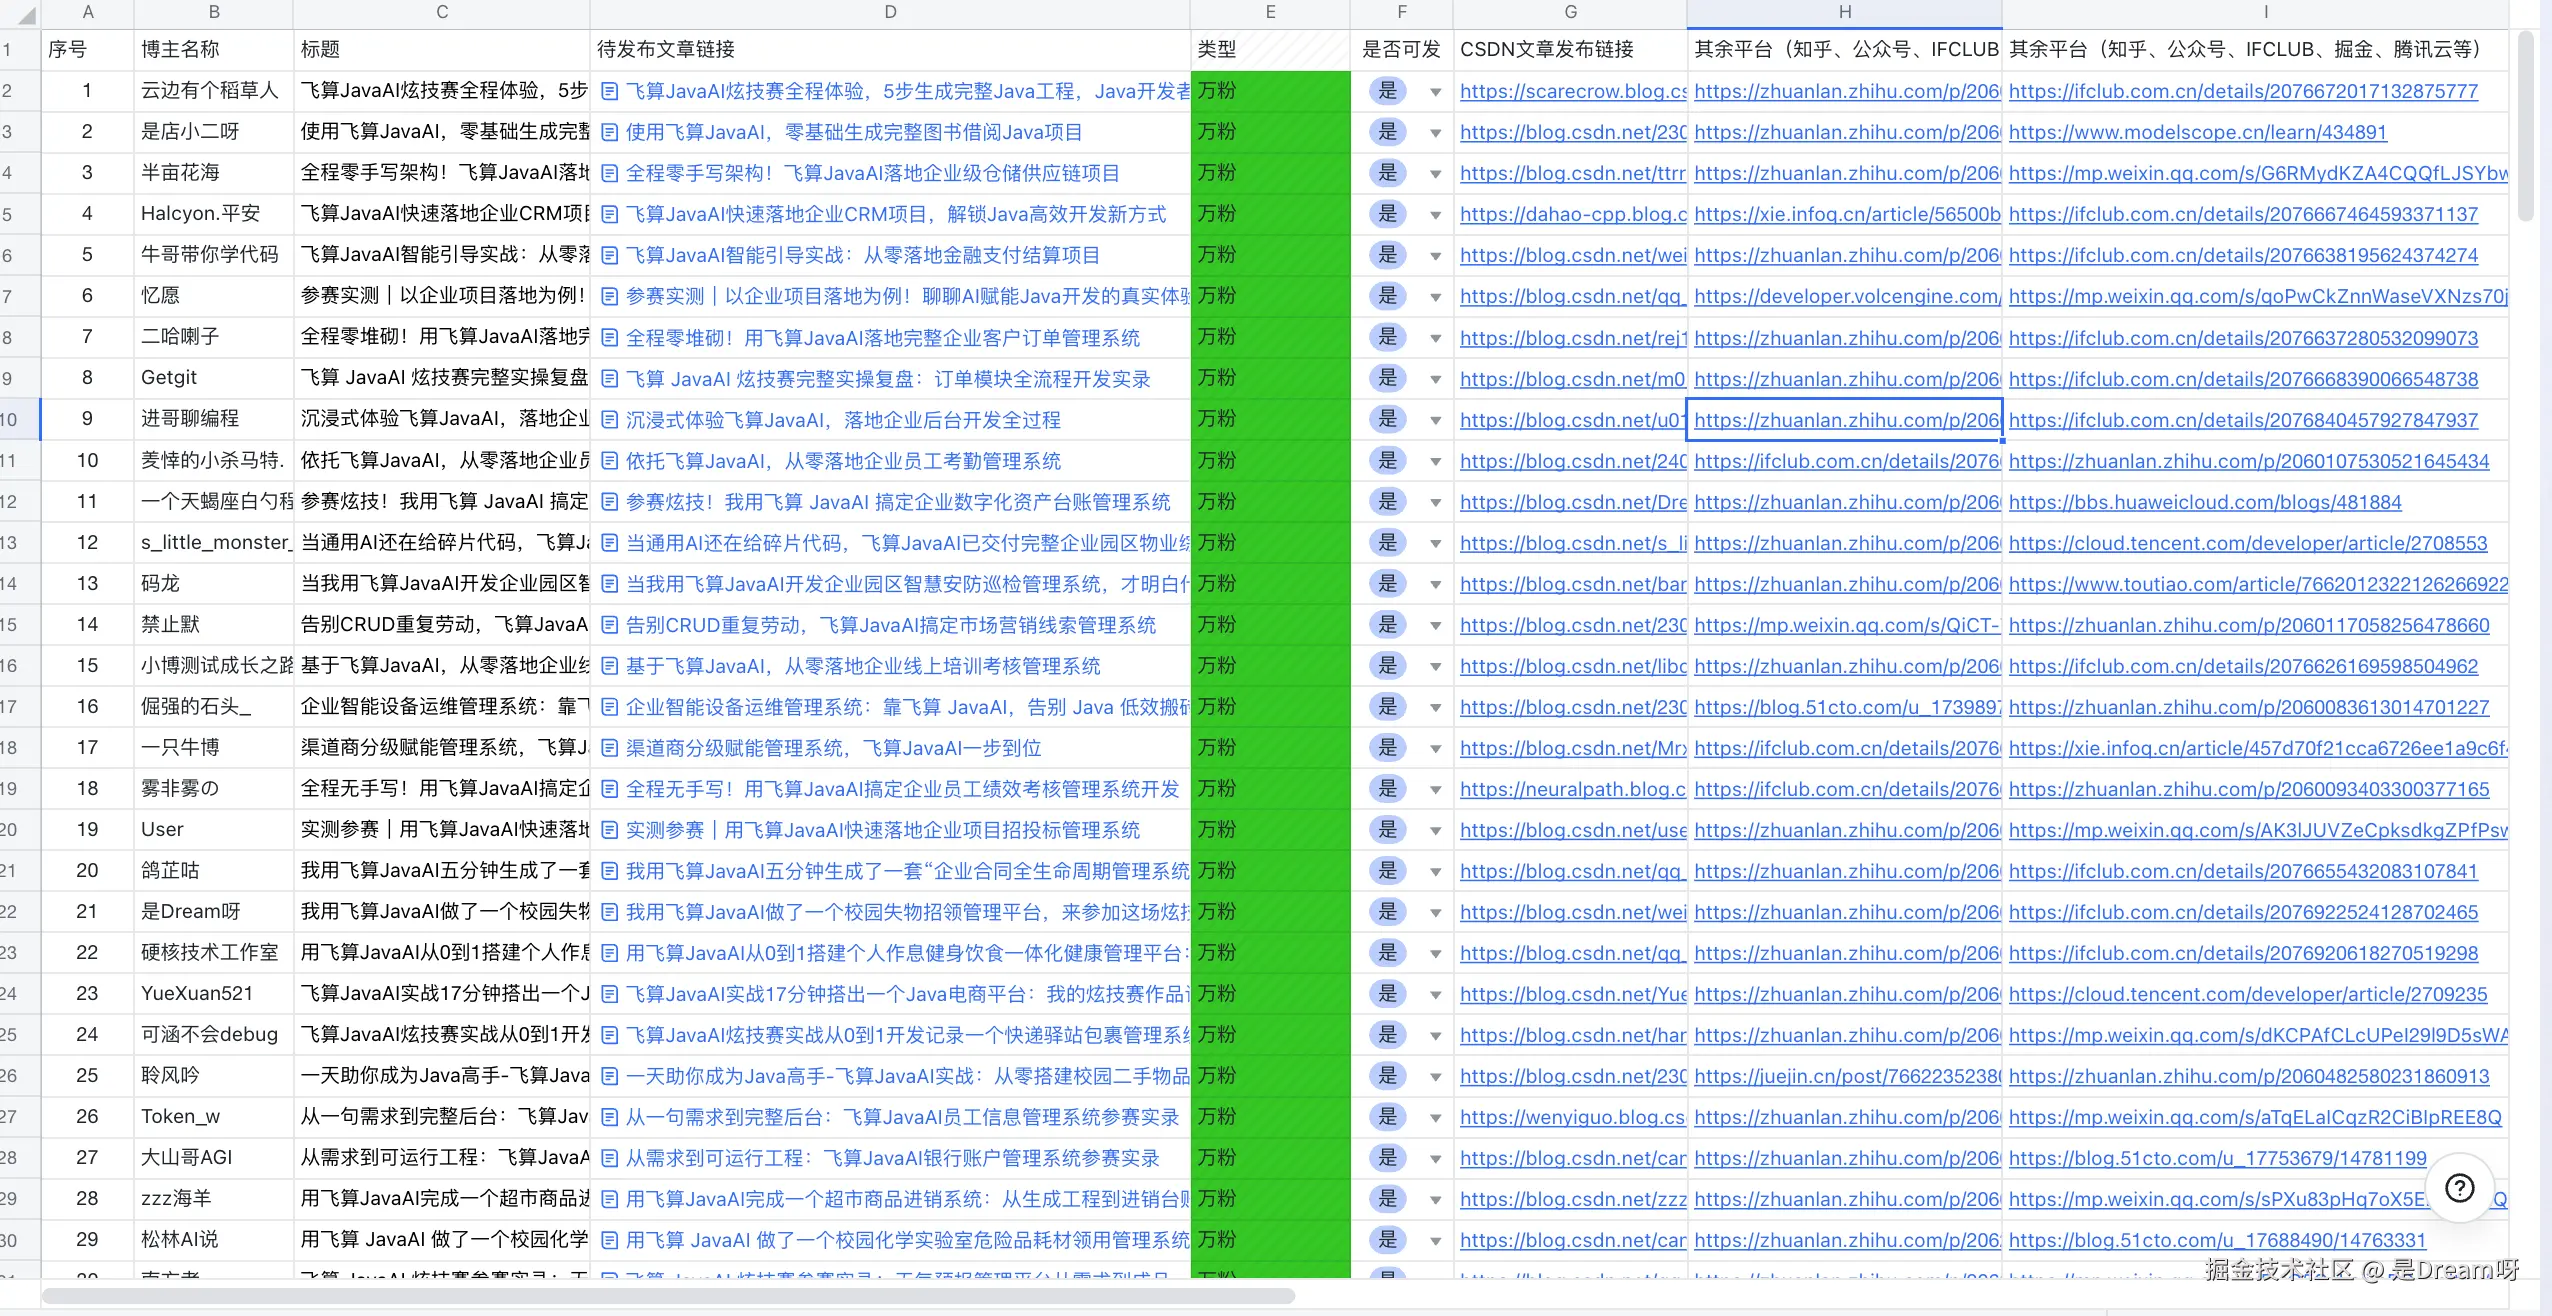Image resolution: width=2552 pixels, height=1316 pixels.
Task: Click the horizontal scrollbar thumb
Action: [668, 1296]
